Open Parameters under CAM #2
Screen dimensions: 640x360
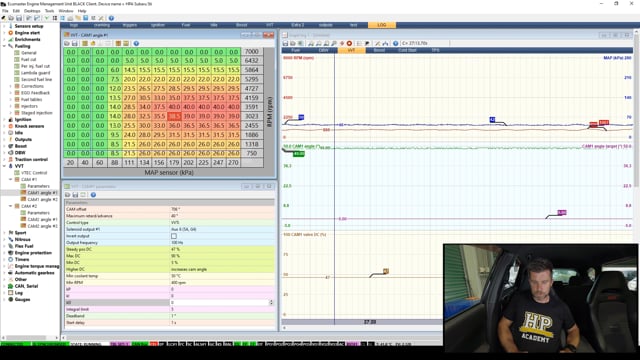(38, 213)
